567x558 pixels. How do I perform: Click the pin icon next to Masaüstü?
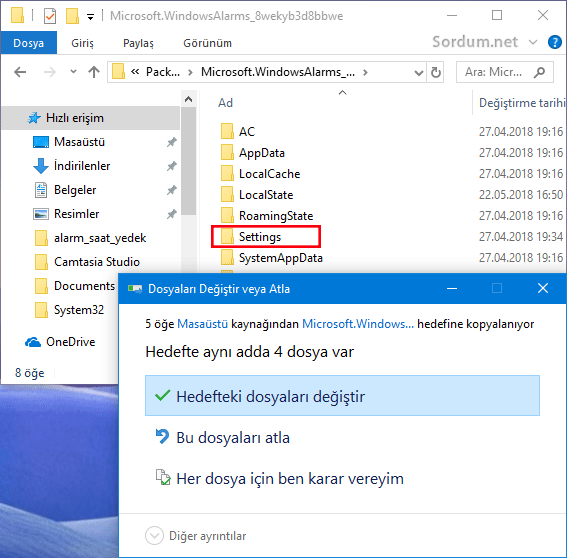(x=171, y=142)
